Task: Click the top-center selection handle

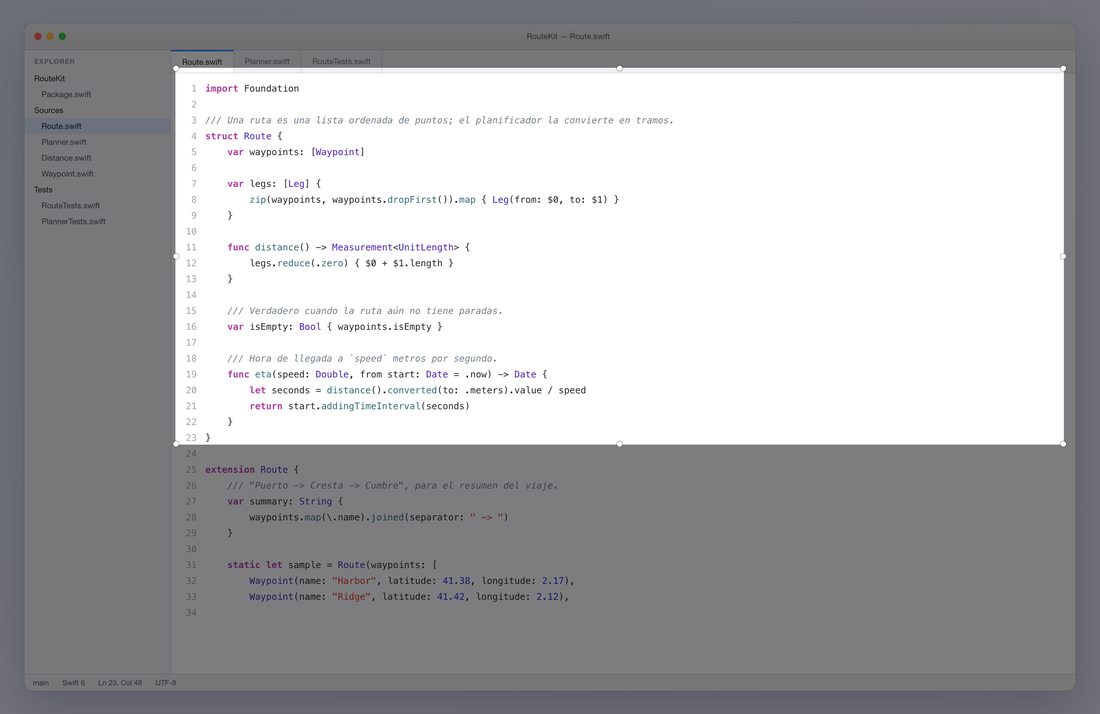Action: click(x=619, y=68)
